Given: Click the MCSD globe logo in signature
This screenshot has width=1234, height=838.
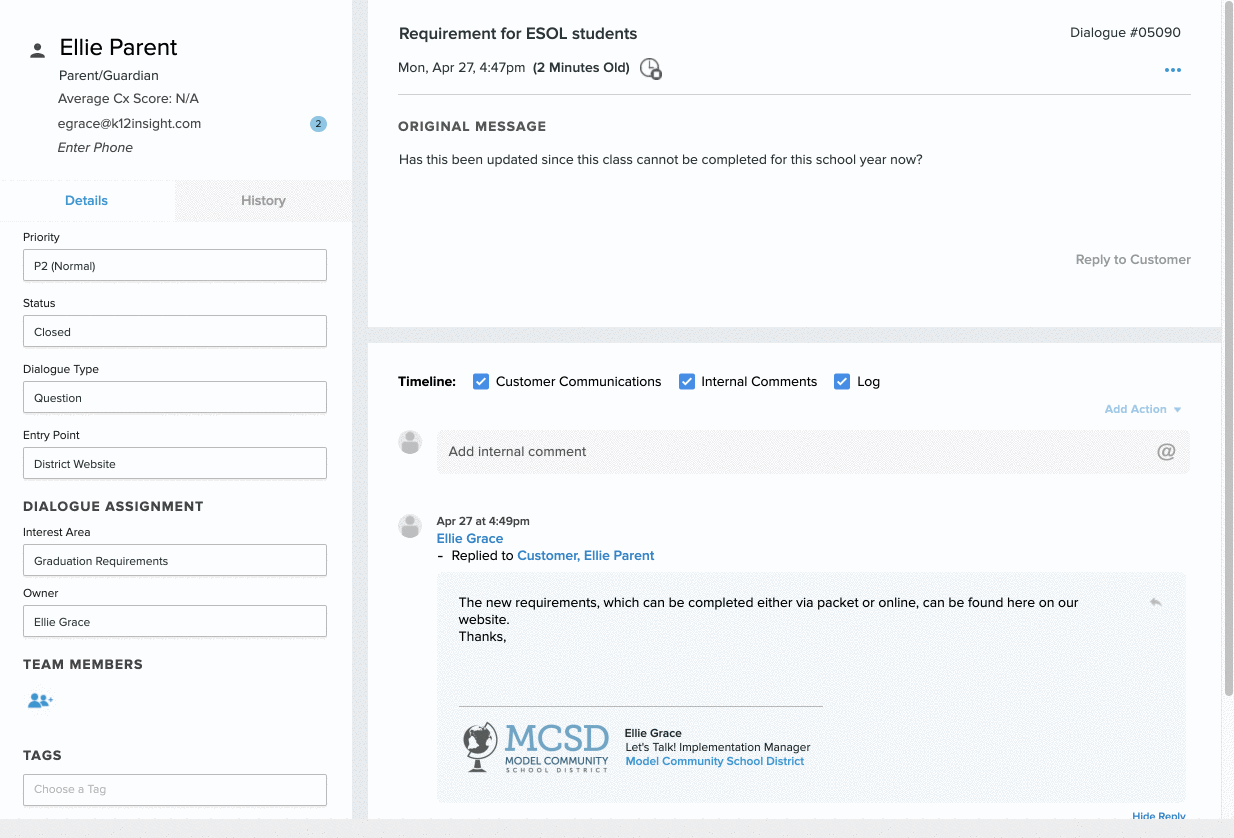Looking at the screenshot, I should (481, 747).
